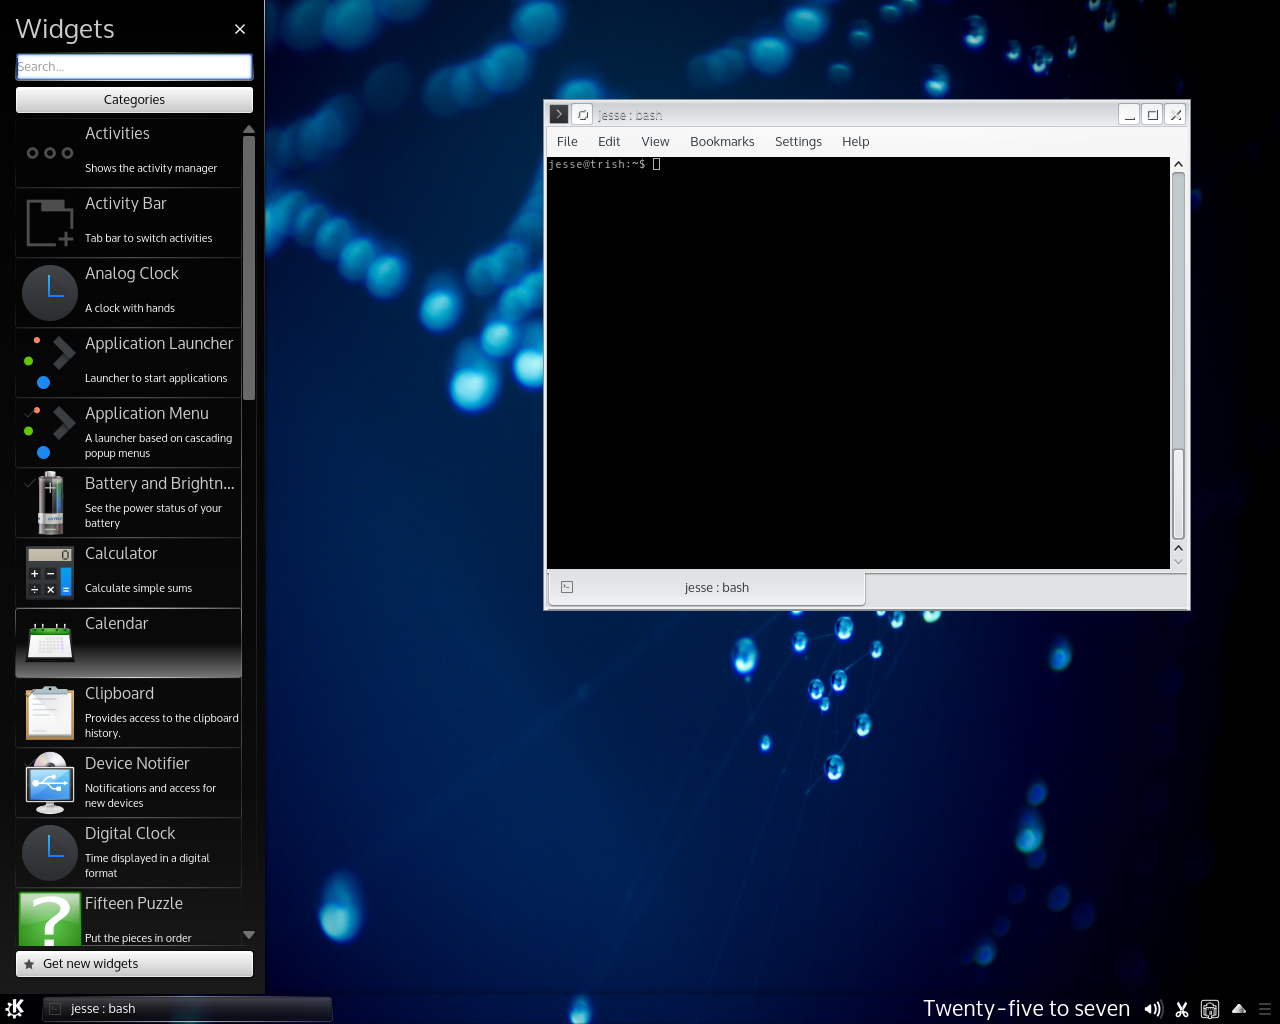Toggle the on-all-desktops pin in terminal titlebar
1280x1024 pixels.
click(582, 114)
